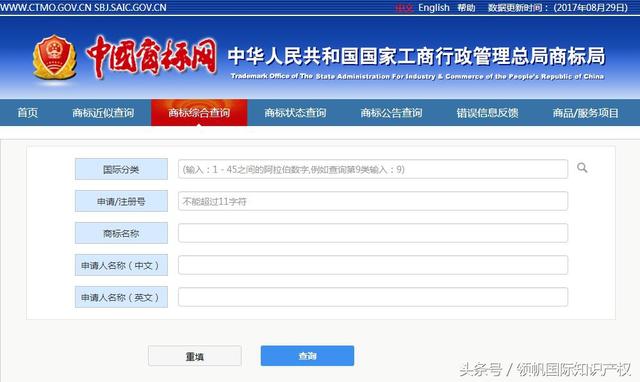
Task: Click the 申请人名称（英文） label
Action: pyautogui.click(x=121, y=297)
